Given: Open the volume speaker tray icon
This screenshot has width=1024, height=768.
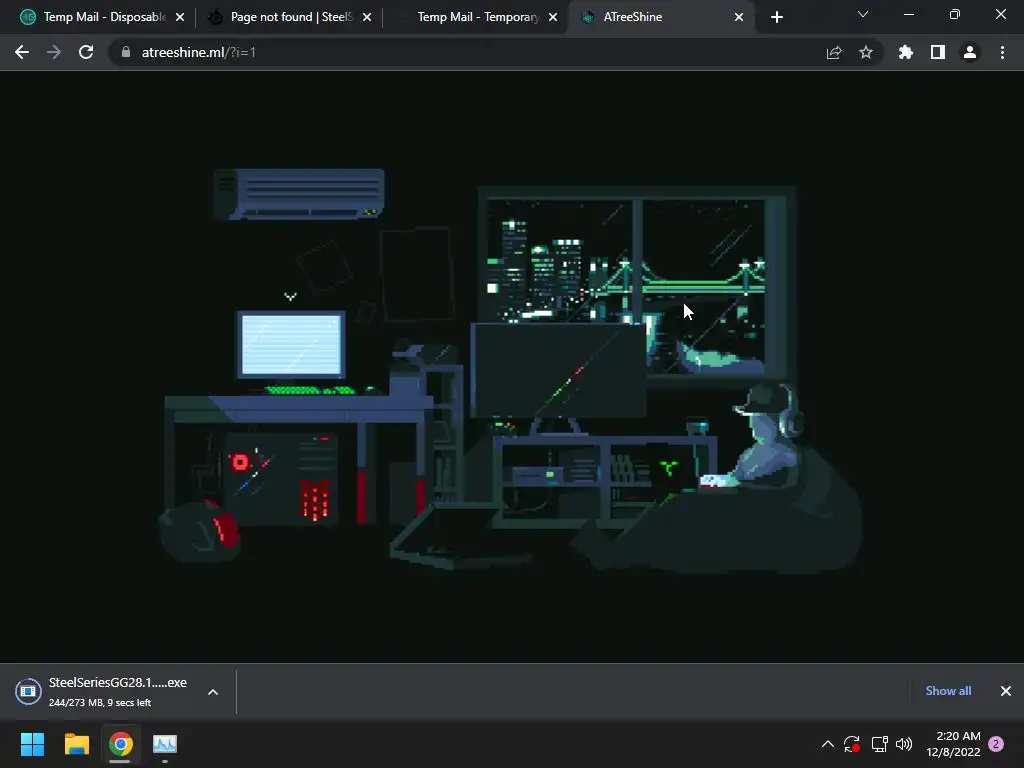Looking at the screenshot, I should point(904,744).
